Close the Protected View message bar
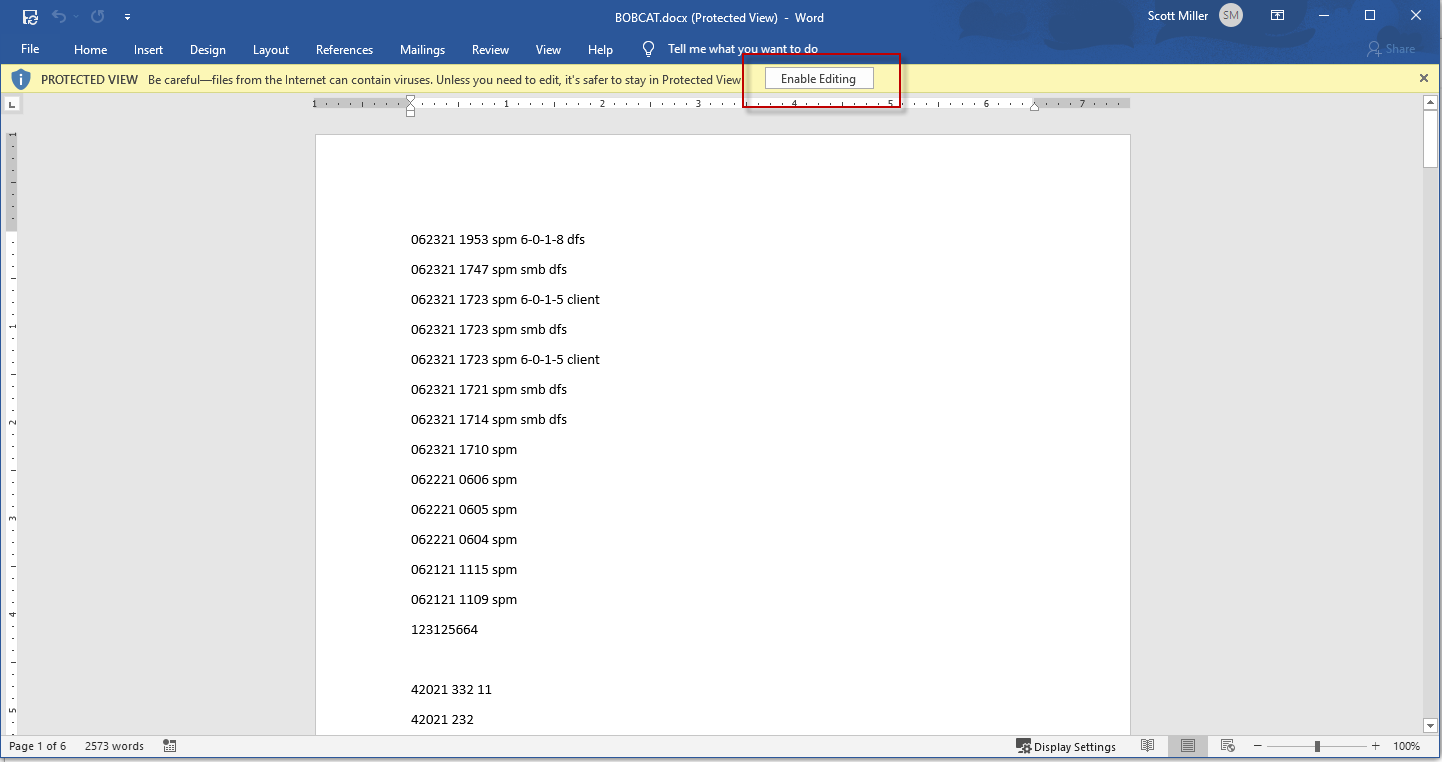Image resolution: width=1442 pixels, height=762 pixels. 1424,78
